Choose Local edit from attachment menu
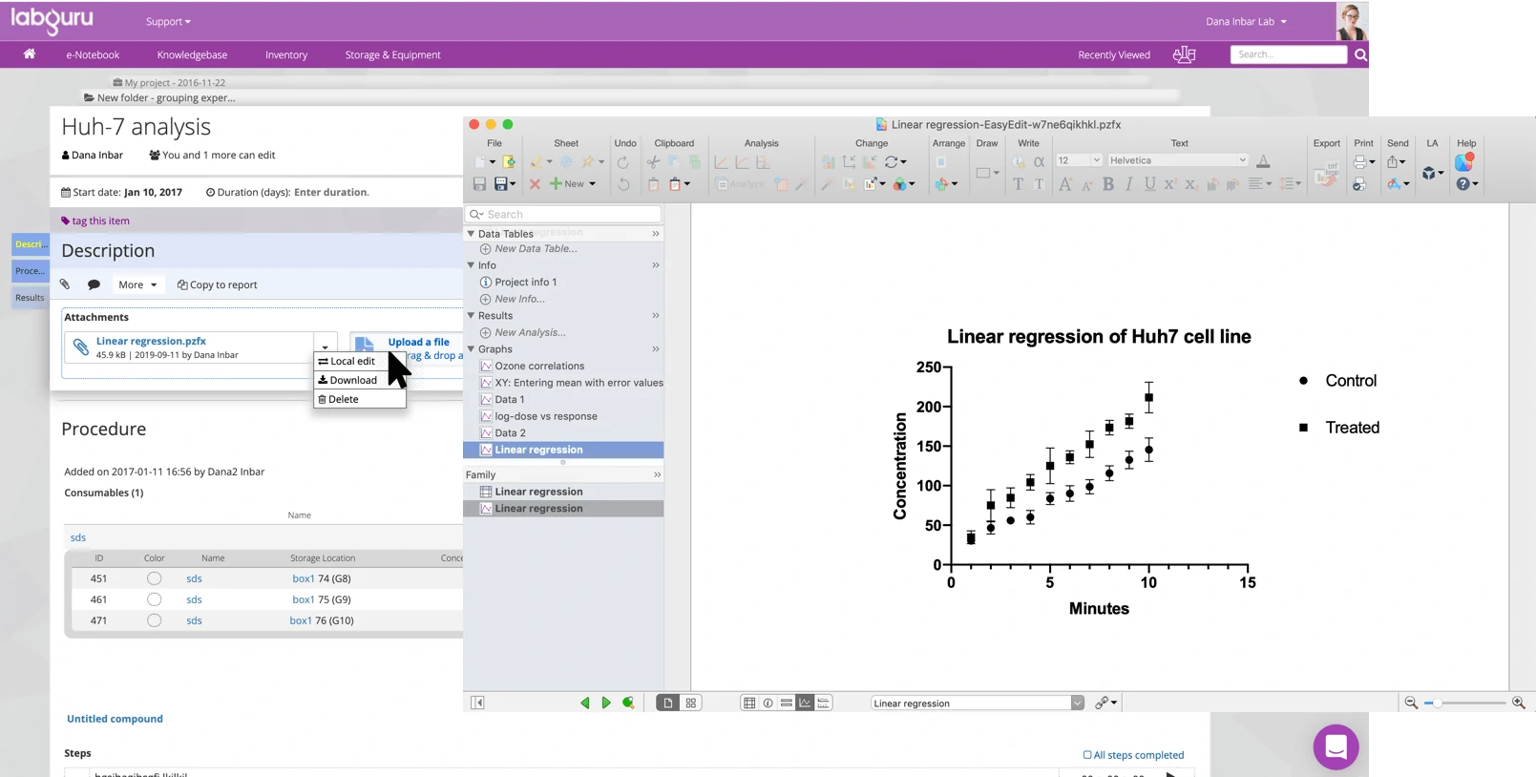 [x=352, y=361]
